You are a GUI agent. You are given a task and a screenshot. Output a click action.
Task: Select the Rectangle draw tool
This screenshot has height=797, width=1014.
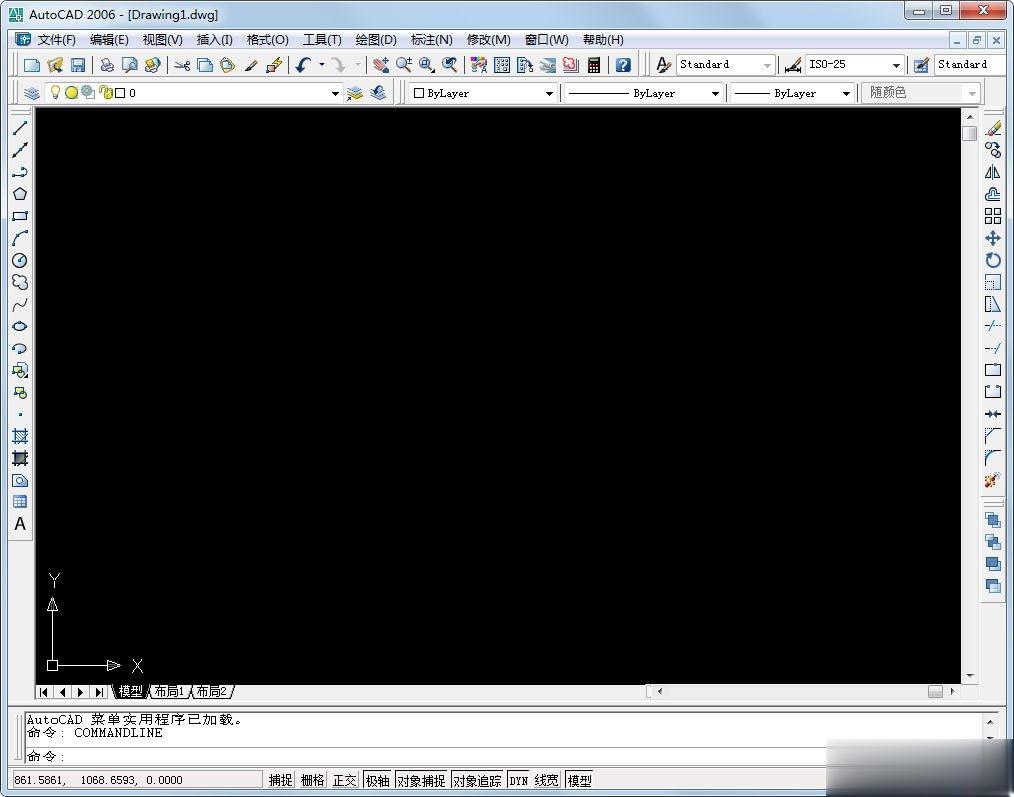(x=20, y=216)
